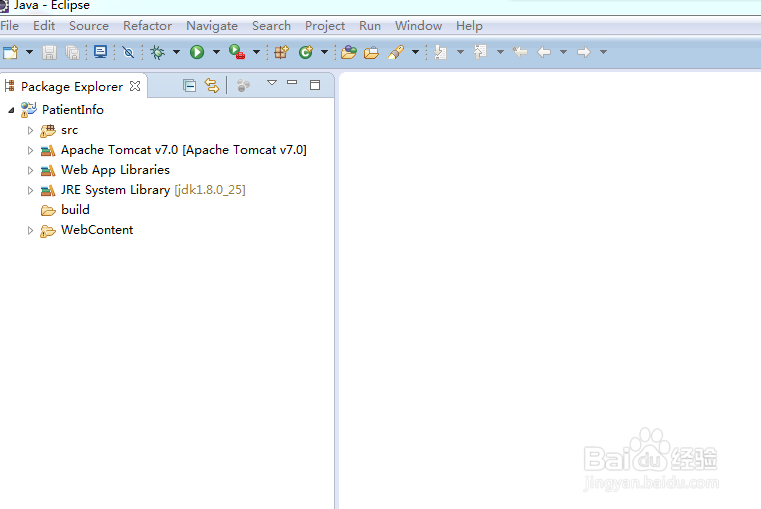Close the Package Explorer view
Viewport: 761px width, 509px height.
pos(135,86)
